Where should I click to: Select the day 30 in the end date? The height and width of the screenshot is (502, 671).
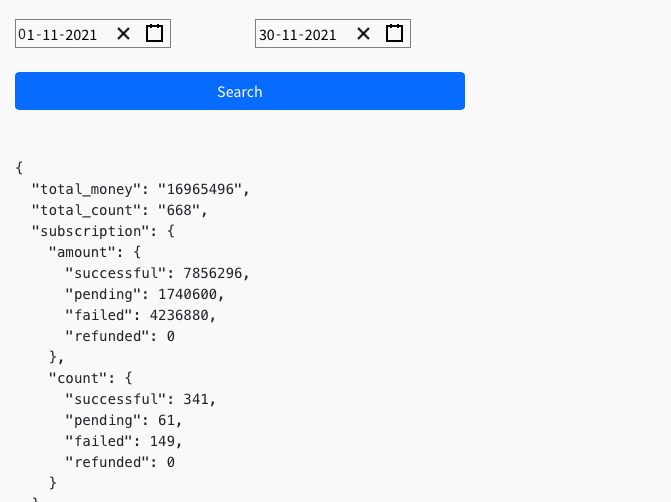click(x=267, y=35)
